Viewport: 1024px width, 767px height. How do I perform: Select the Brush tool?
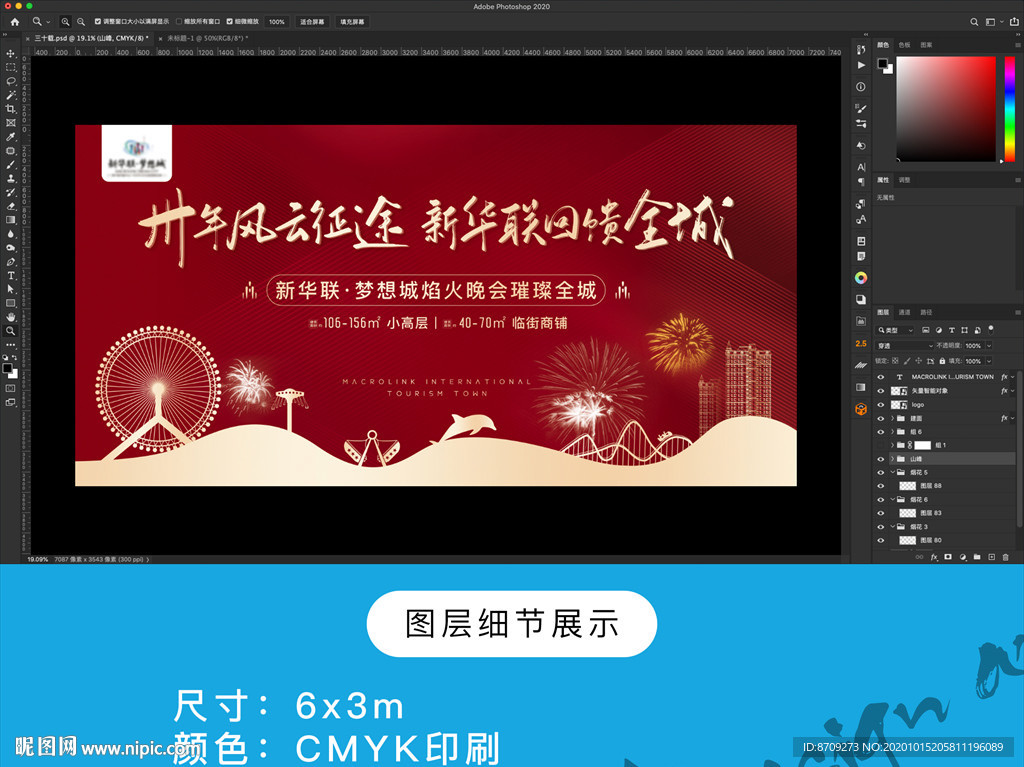10,165
